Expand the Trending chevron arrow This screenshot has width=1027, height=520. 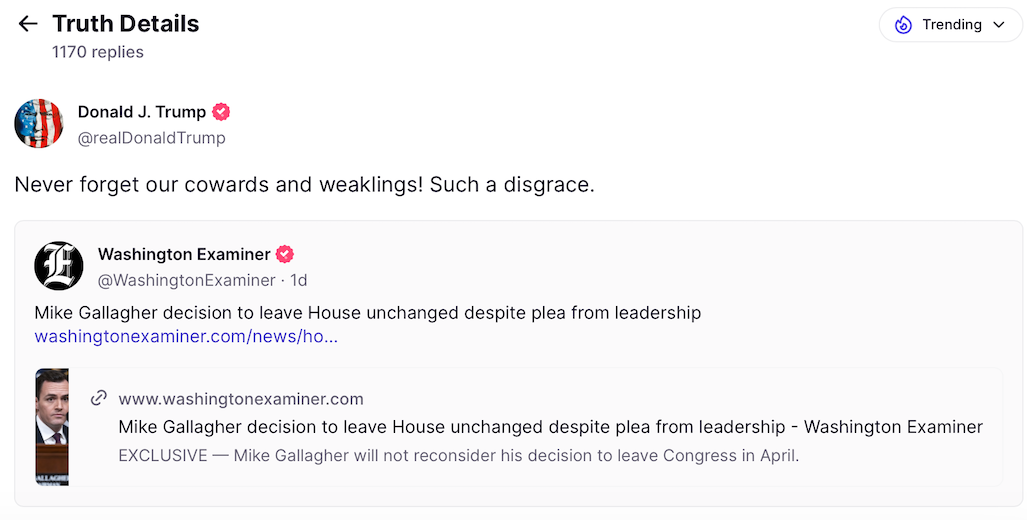click(x=998, y=25)
